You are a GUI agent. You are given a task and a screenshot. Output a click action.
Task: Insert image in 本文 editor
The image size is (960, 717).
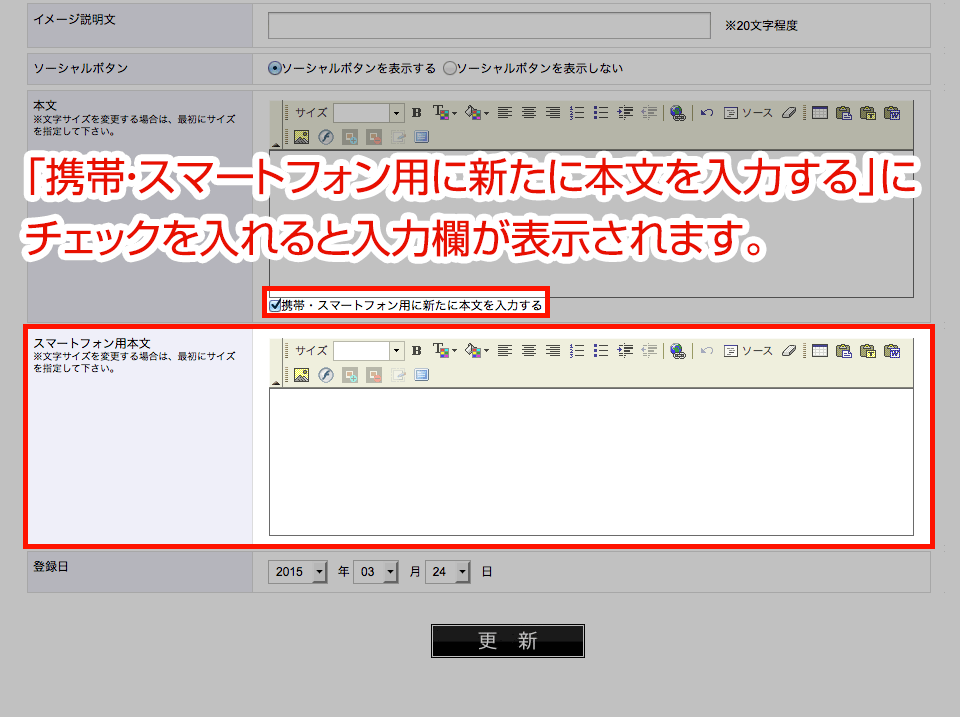tap(301, 137)
